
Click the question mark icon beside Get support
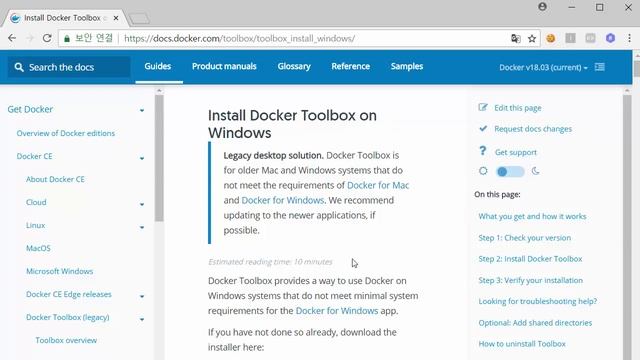click(482, 151)
